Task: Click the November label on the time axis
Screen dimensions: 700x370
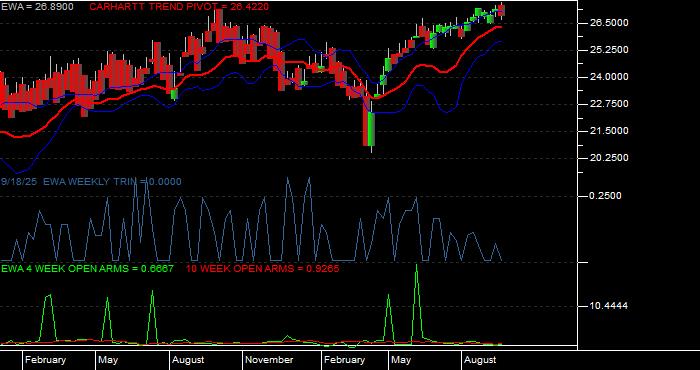Action: [x=269, y=360]
